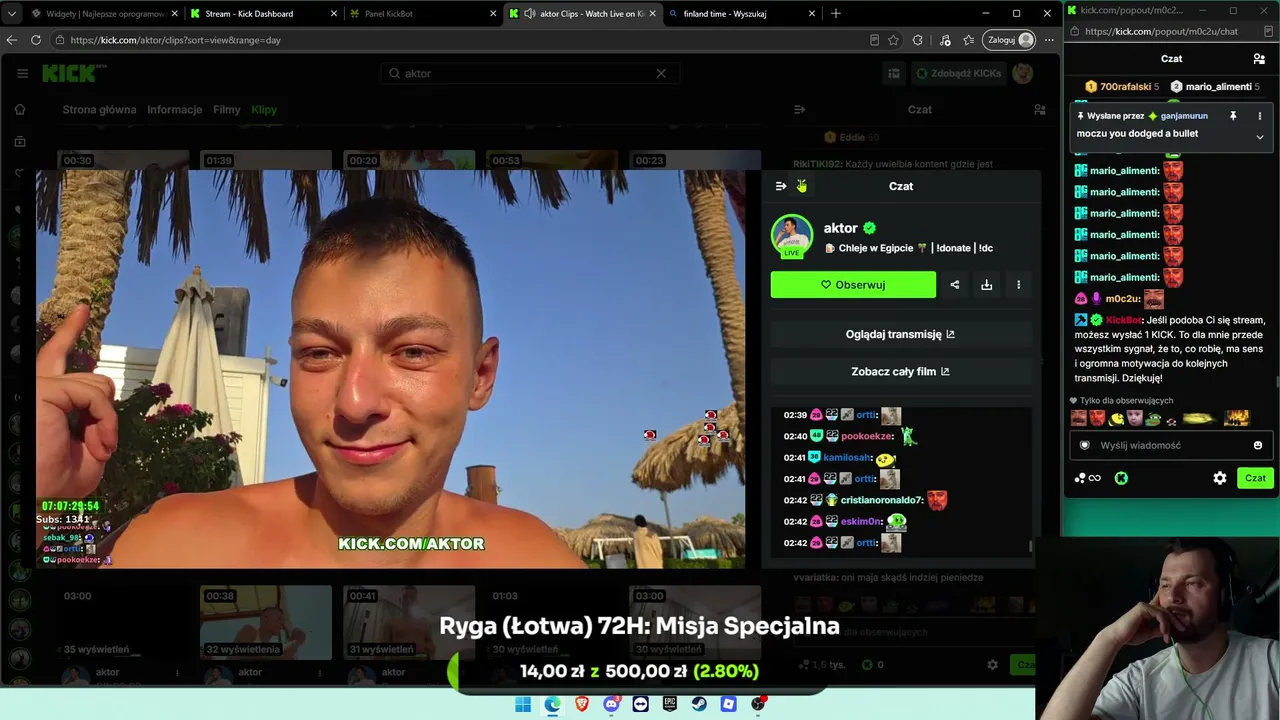This screenshot has height=720, width=1280.
Task: Click the dimmed leaderboard icon left of Zdobądź KICKs
Action: click(893, 73)
